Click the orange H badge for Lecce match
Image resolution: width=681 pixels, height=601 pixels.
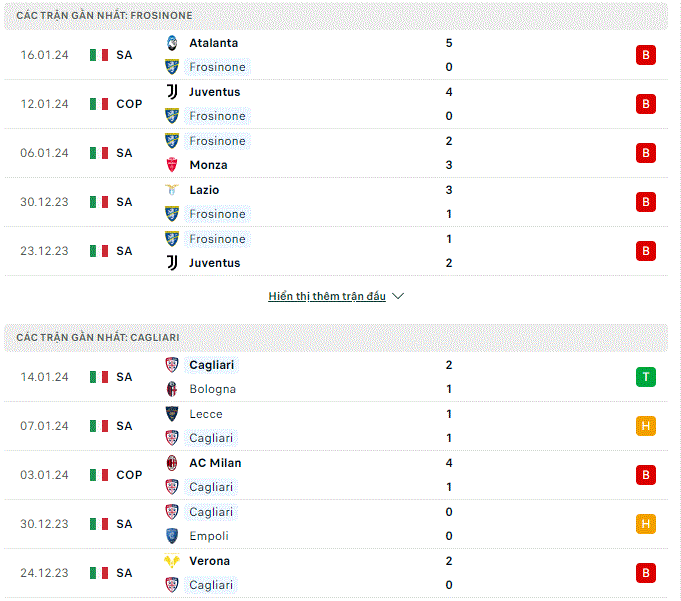(x=646, y=426)
